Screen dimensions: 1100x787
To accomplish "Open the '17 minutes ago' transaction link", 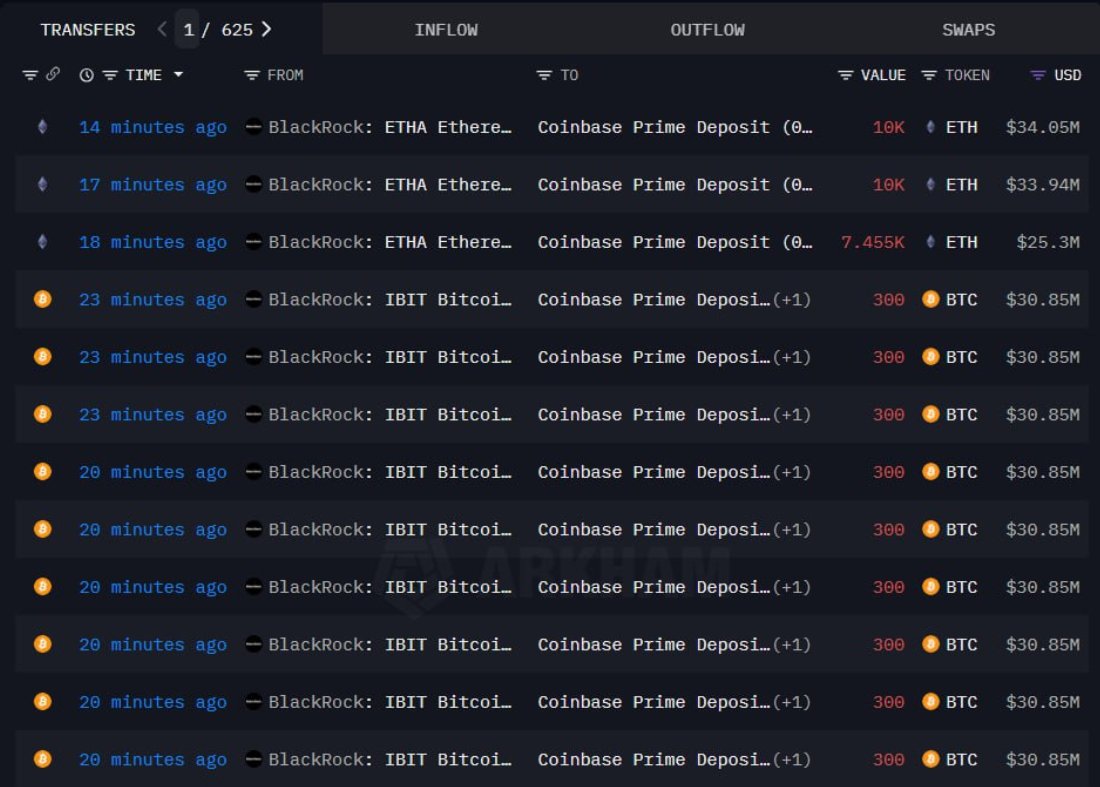I will pyautogui.click(x=153, y=185).
